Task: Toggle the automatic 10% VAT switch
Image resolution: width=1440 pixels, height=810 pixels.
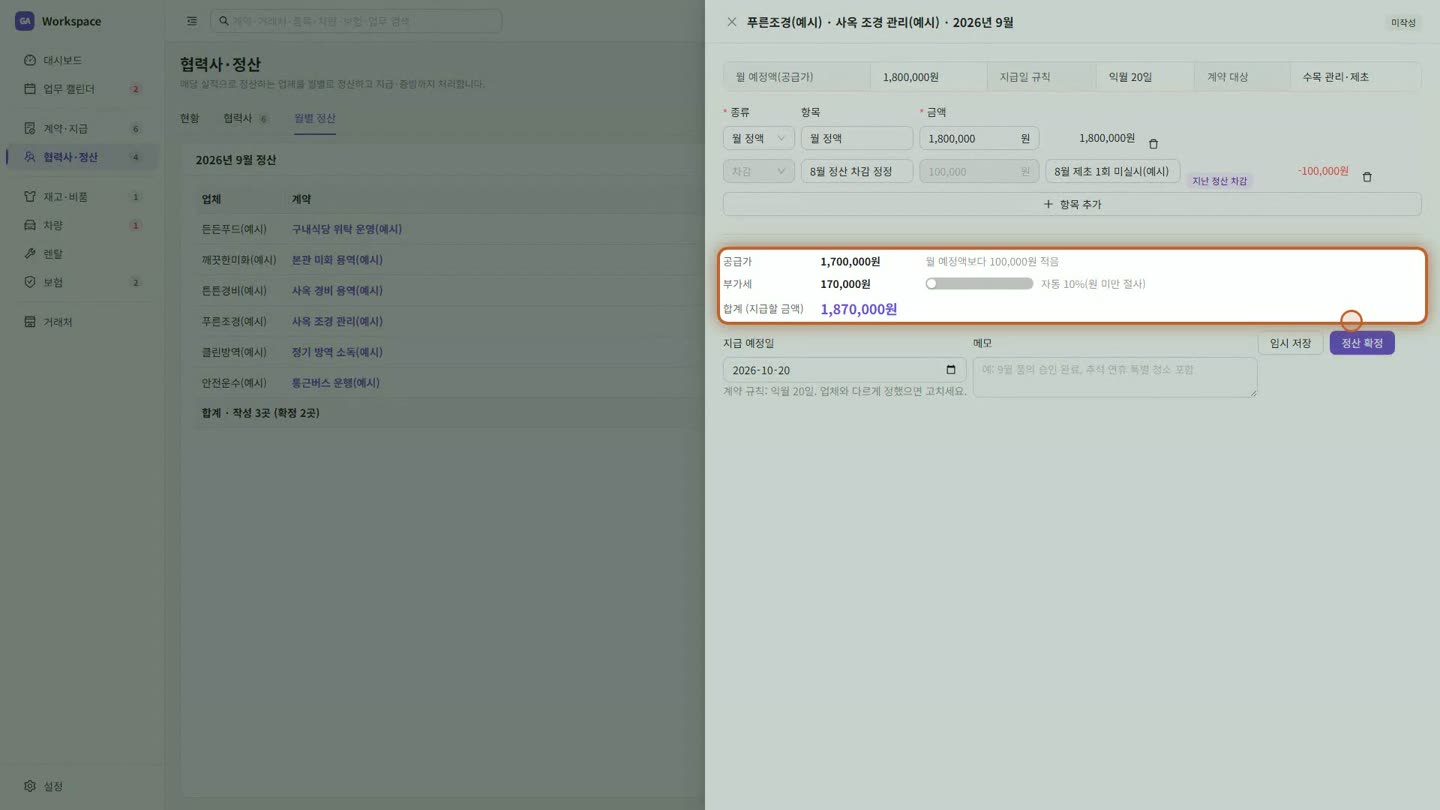Action: click(979, 284)
